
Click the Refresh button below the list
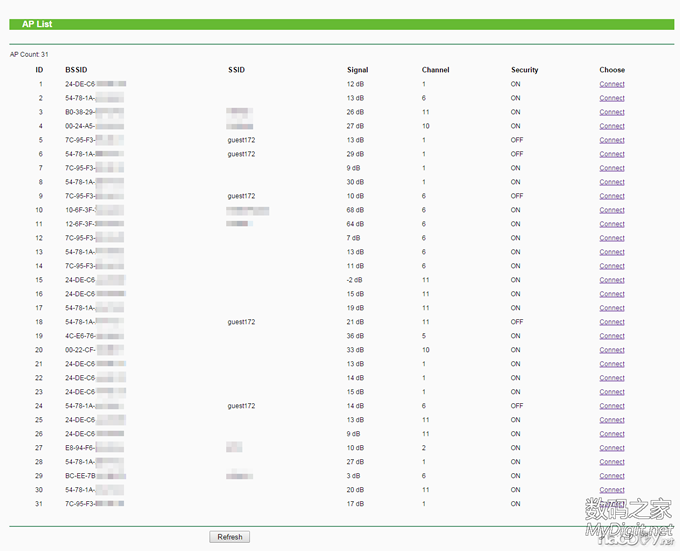(x=229, y=537)
